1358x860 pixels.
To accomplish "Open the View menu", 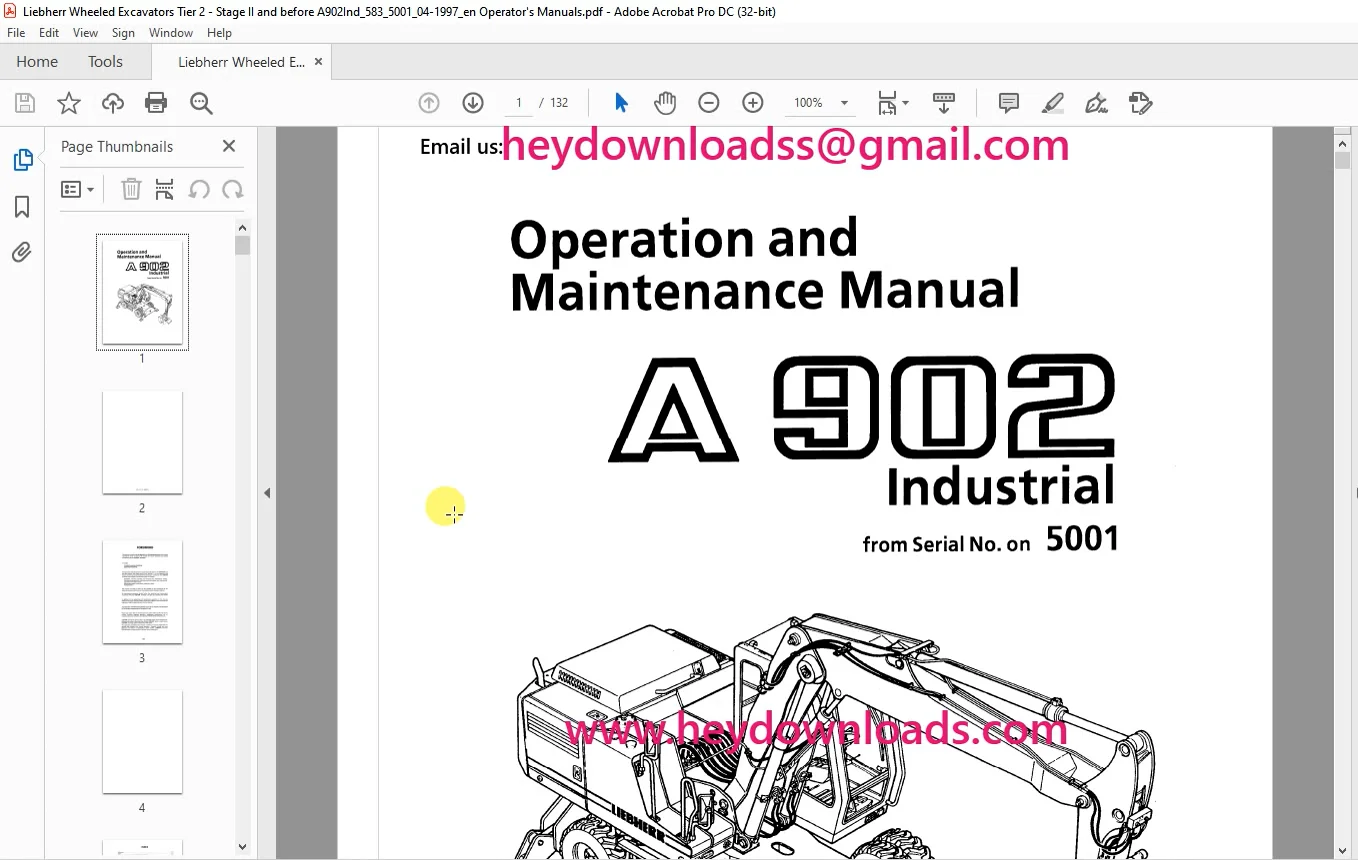I will click(85, 33).
